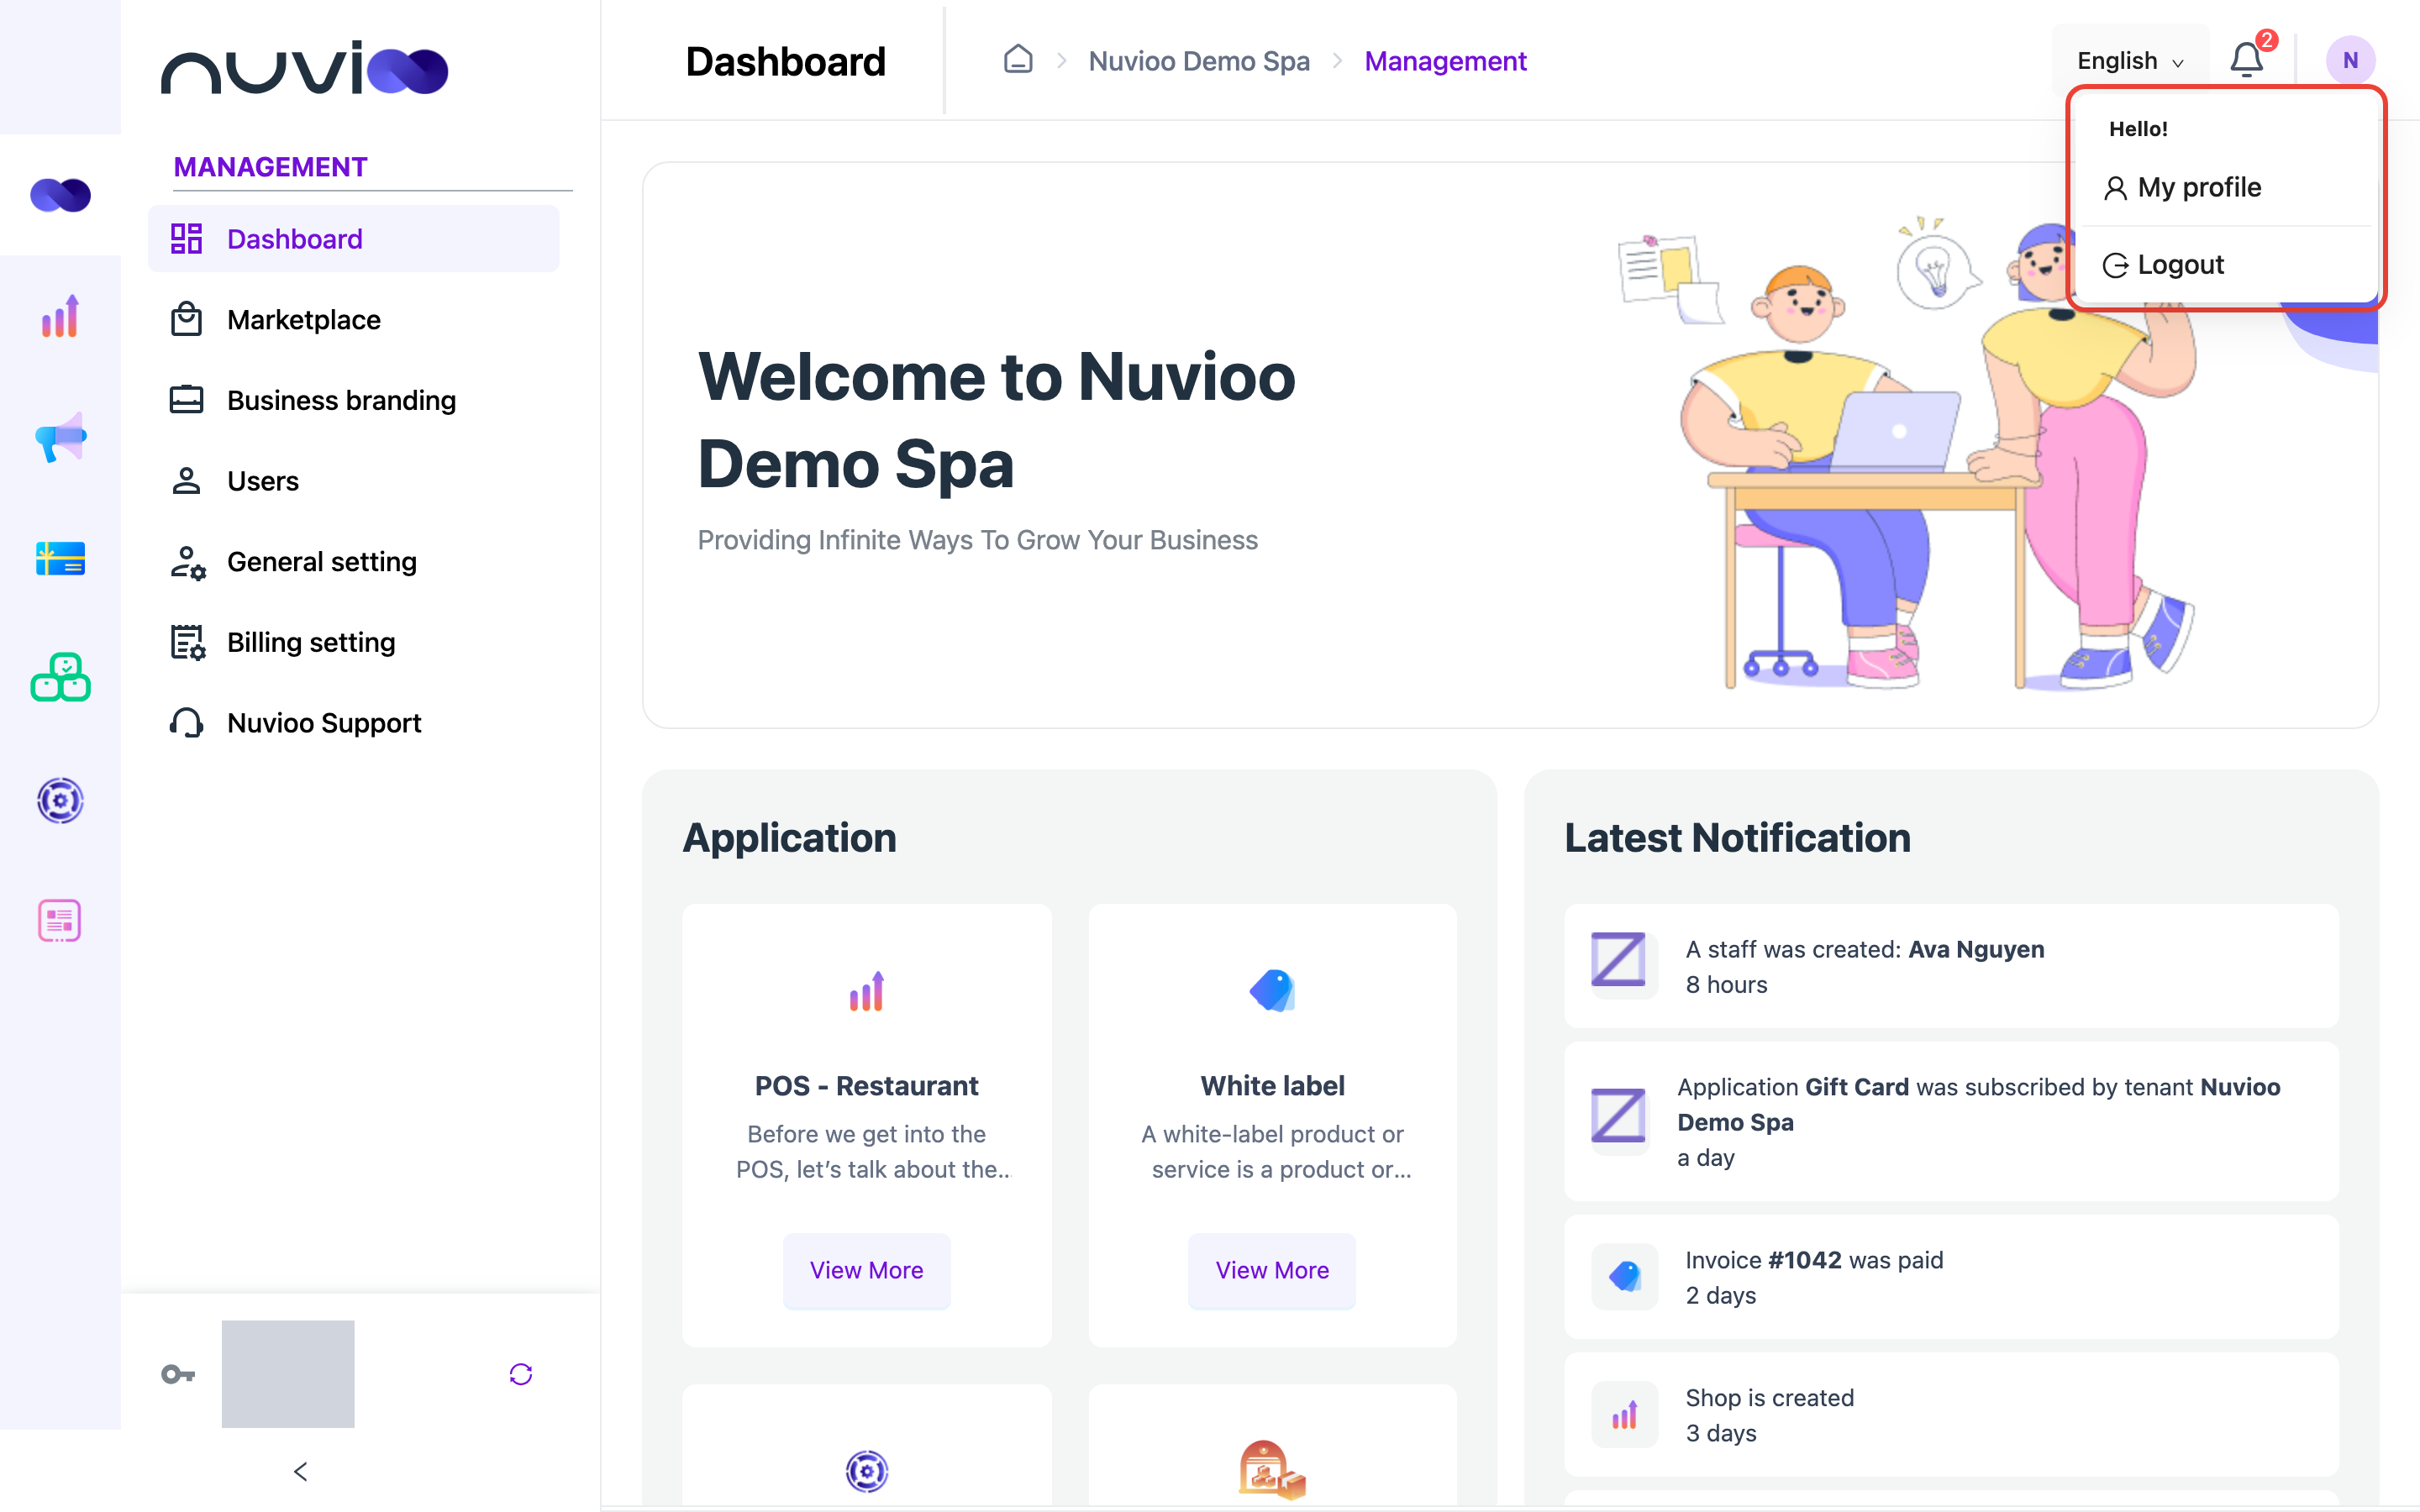Screen dimensions: 2420x1512
Task: Open the Shop is created notification
Action: click(x=1951, y=1415)
